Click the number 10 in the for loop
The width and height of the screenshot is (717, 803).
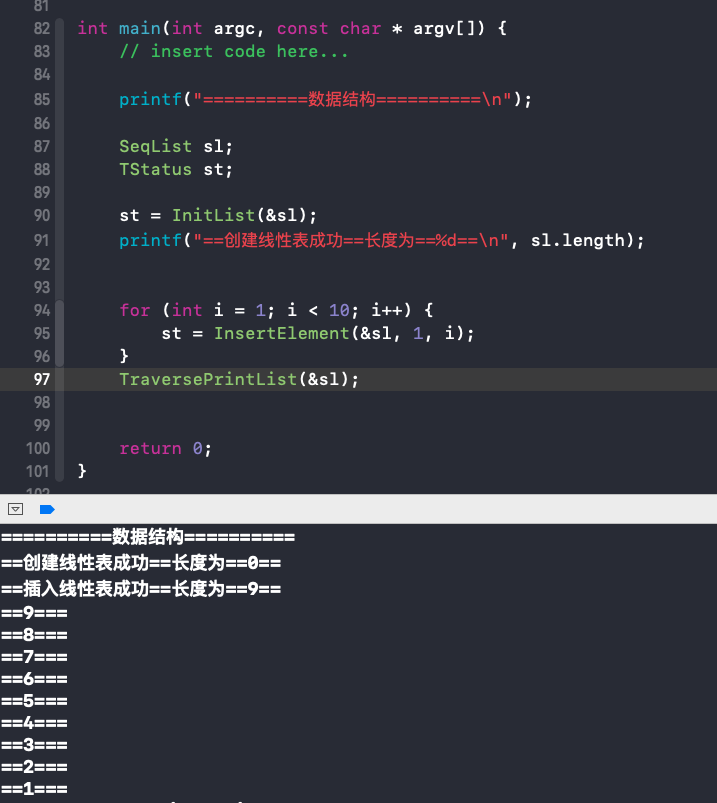339,310
